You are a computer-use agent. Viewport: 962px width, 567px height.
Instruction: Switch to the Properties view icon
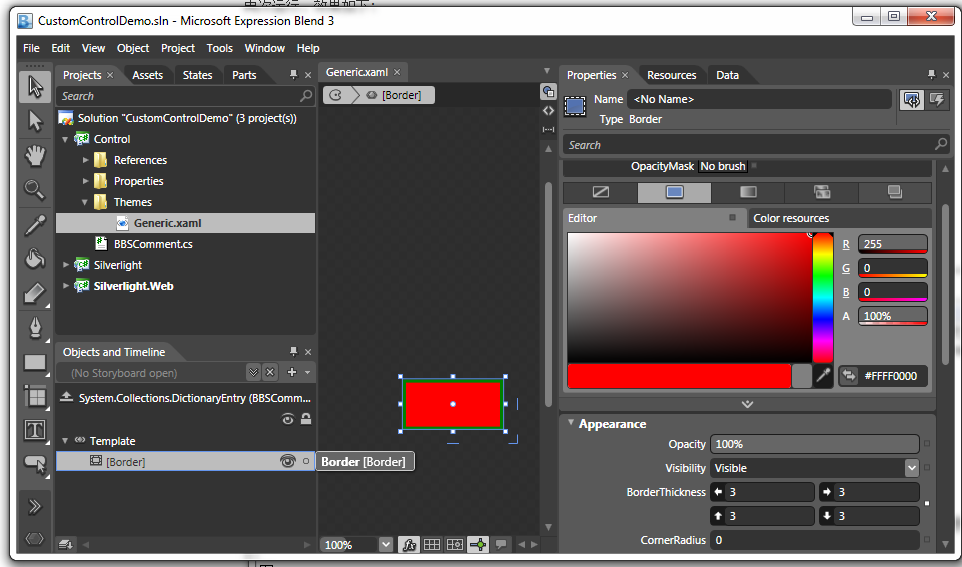[912, 100]
